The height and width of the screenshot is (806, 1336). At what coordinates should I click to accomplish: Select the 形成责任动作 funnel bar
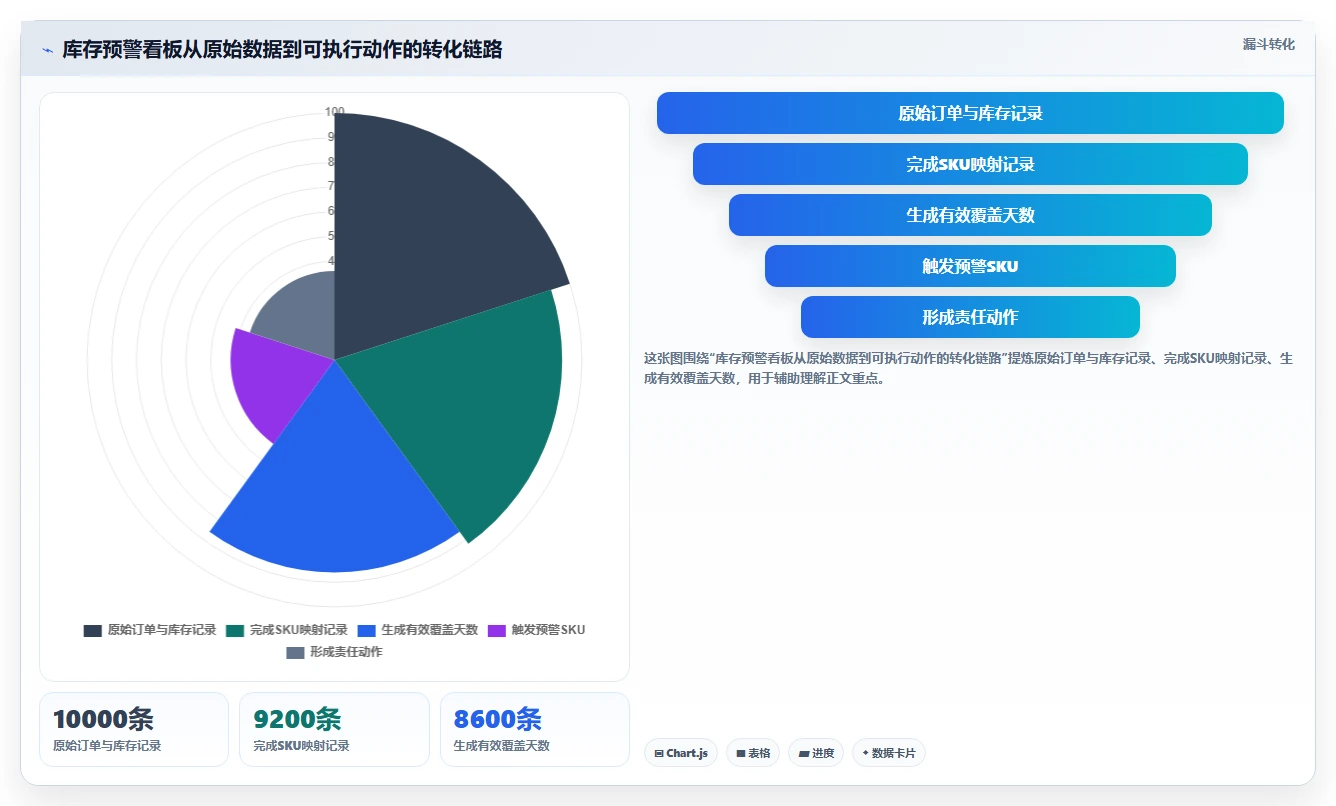click(970, 317)
